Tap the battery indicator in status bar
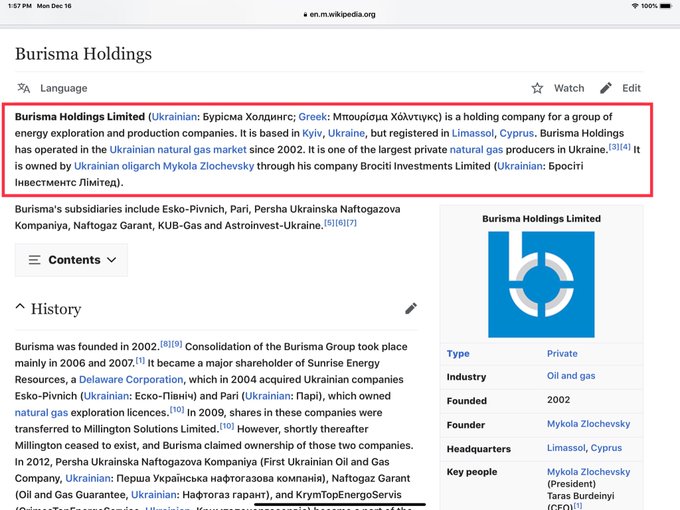Image resolution: width=680 pixels, height=510 pixels. (666, 6)
